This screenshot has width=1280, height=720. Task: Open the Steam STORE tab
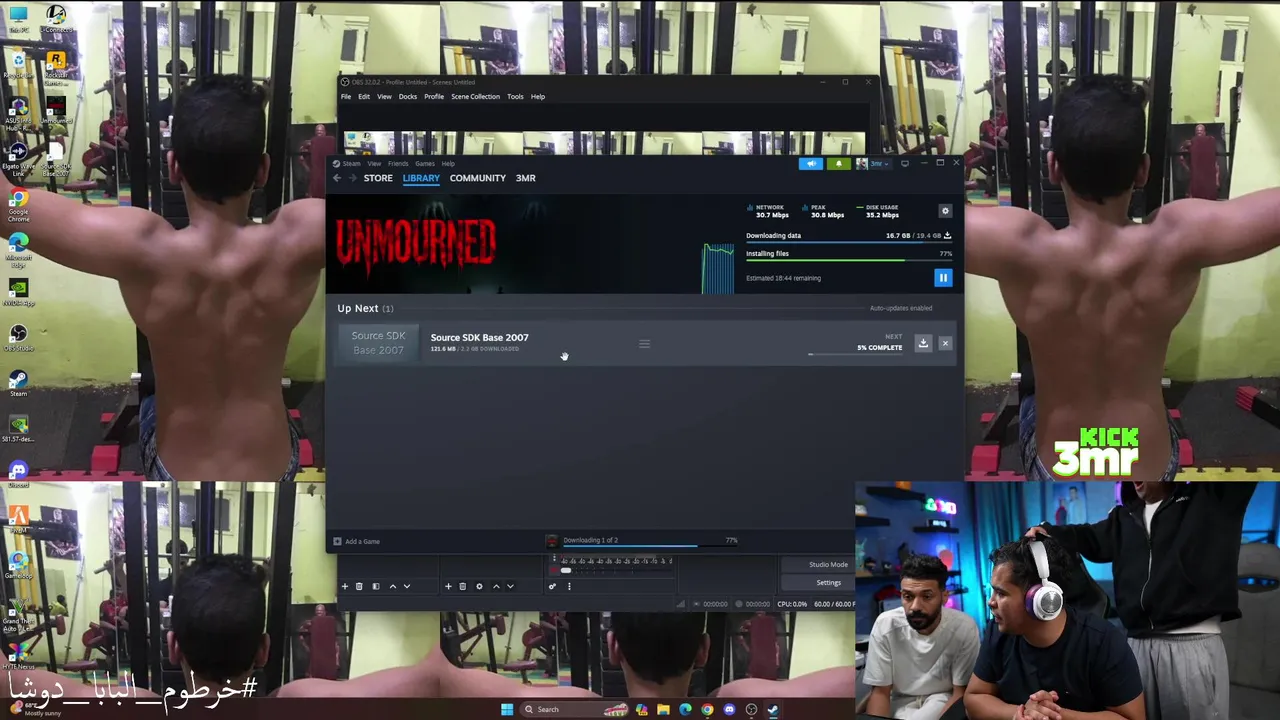tap(378, 178)
